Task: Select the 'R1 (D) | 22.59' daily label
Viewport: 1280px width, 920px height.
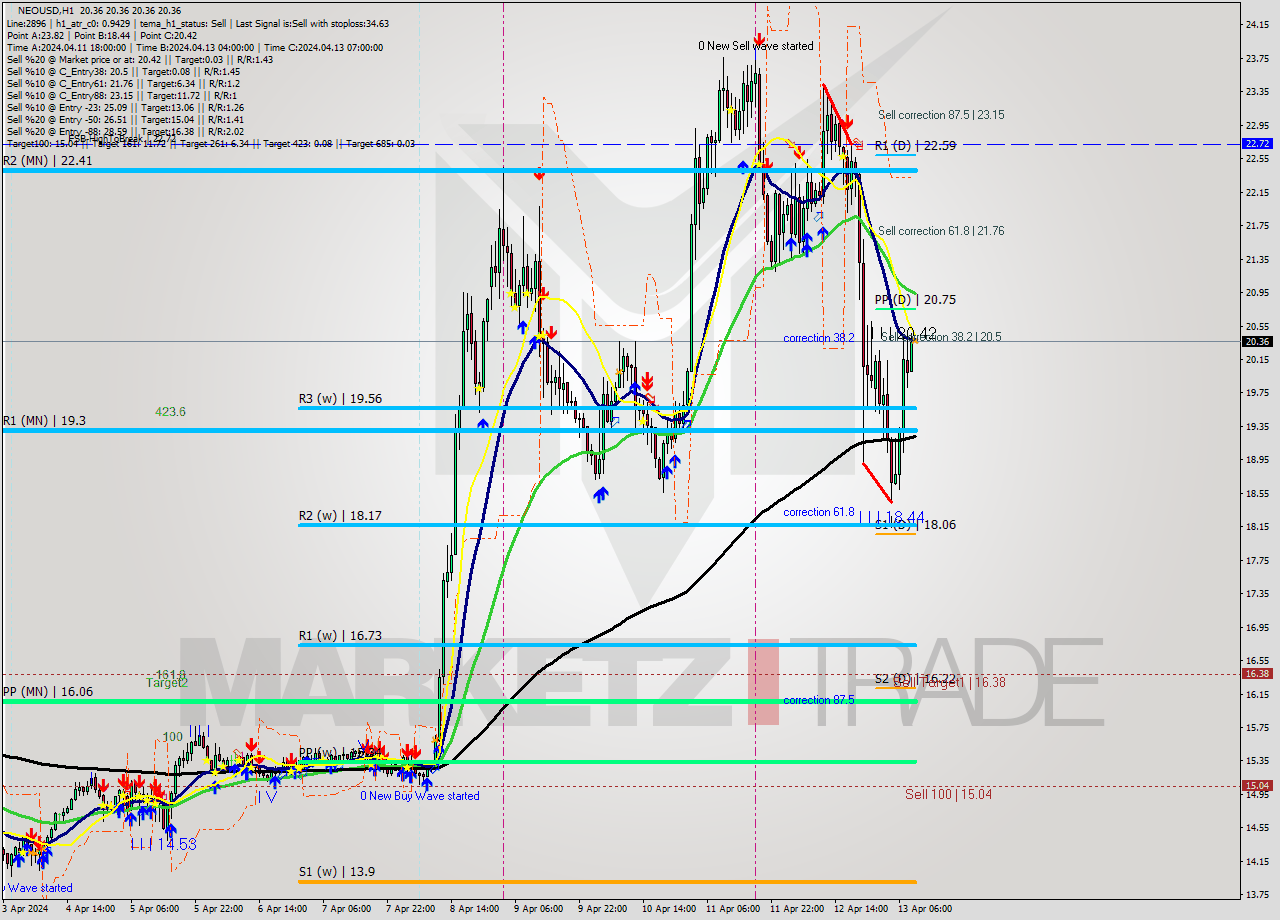Action: tap(915, 145)
